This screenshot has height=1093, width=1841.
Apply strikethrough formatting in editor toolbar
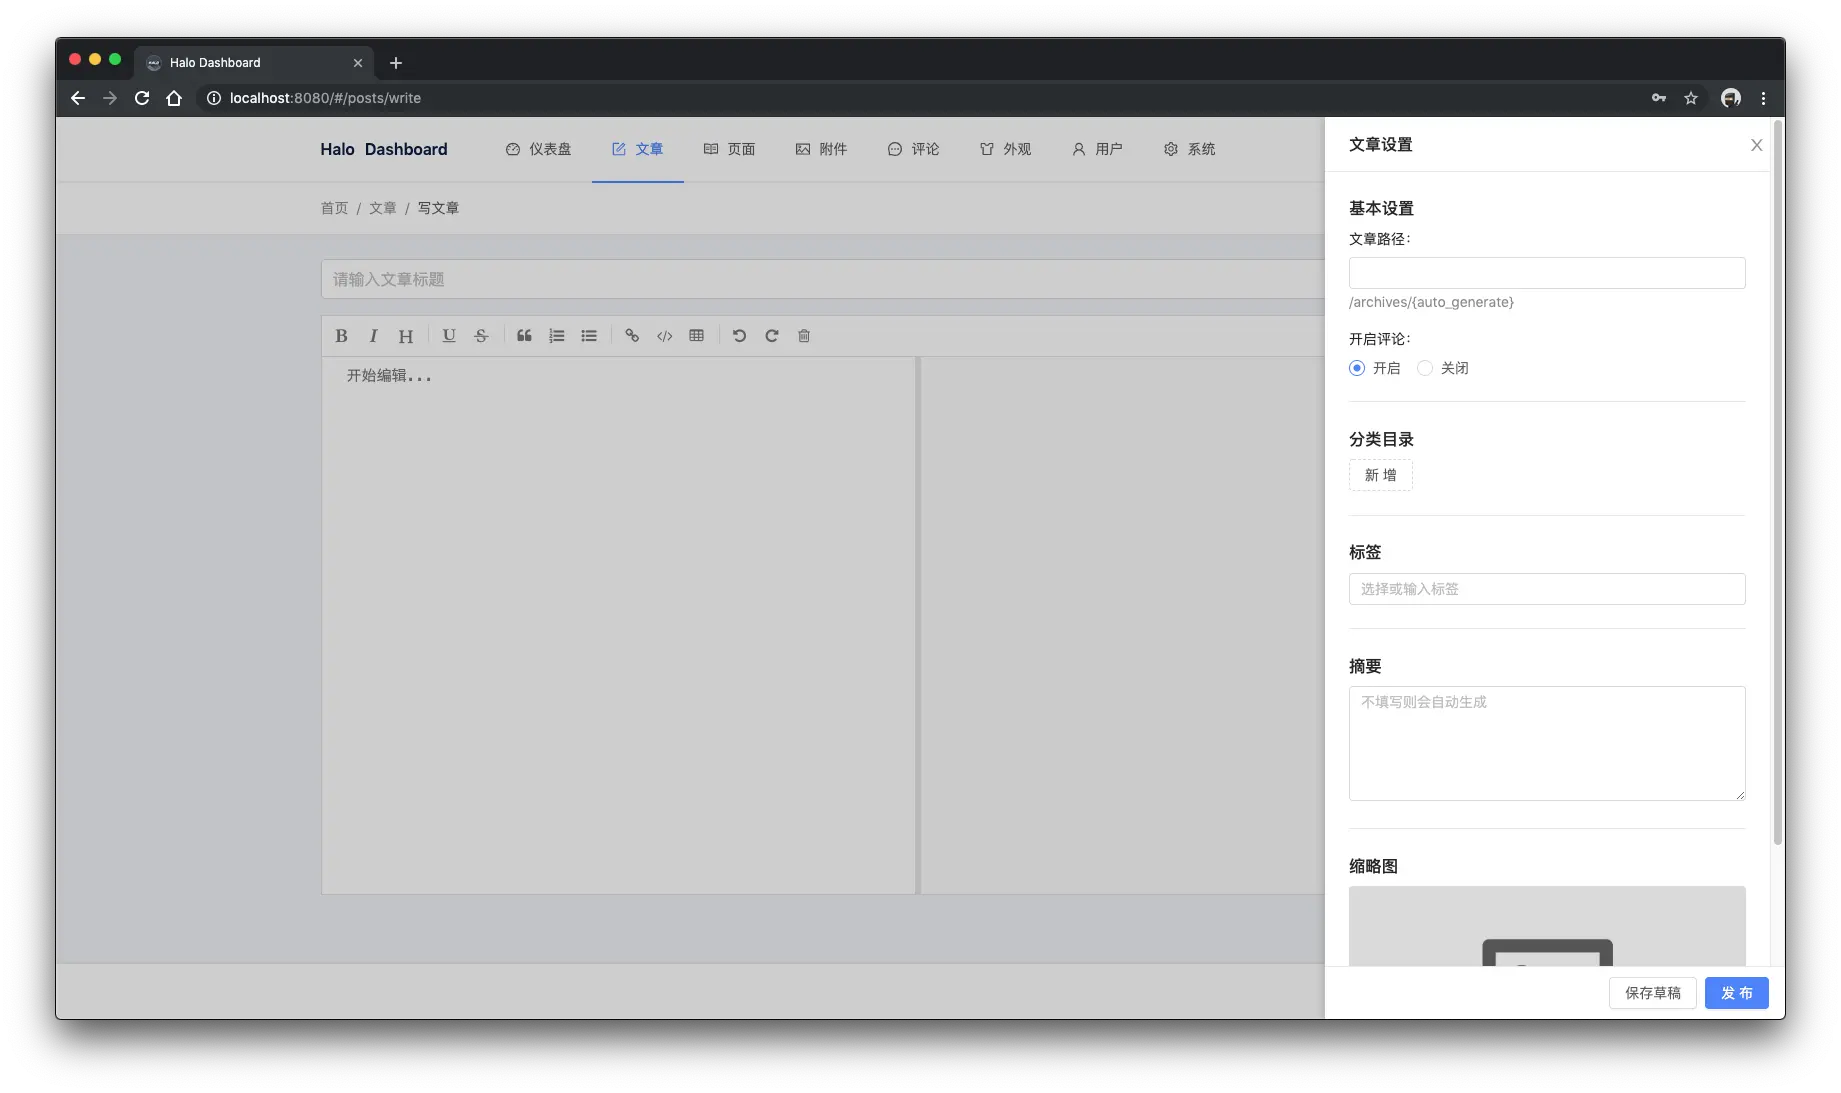(481, 336)
